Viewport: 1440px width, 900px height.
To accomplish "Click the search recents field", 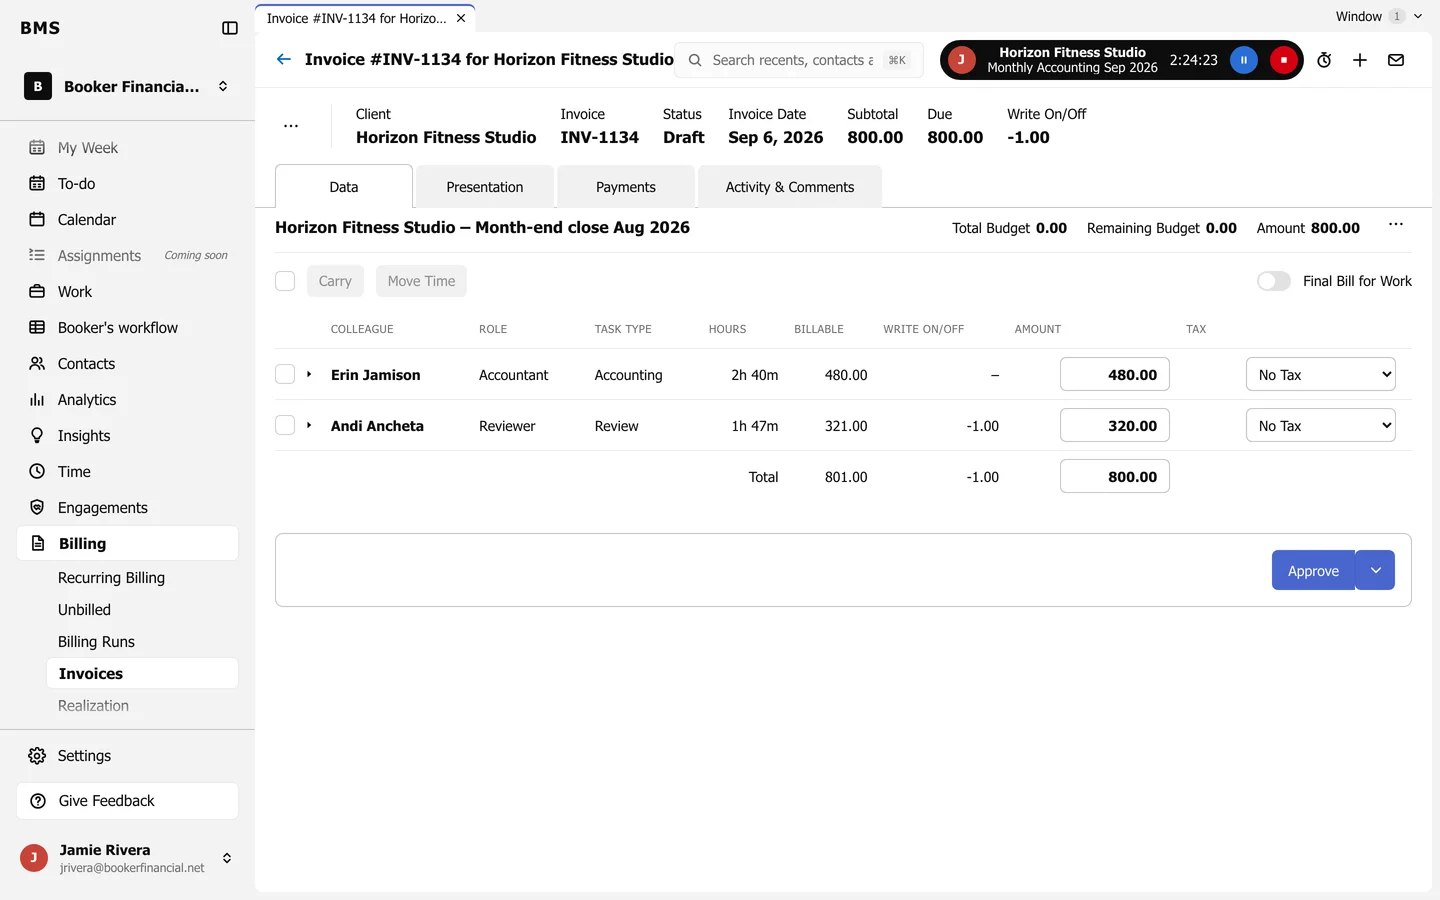I will pos(799,60).
